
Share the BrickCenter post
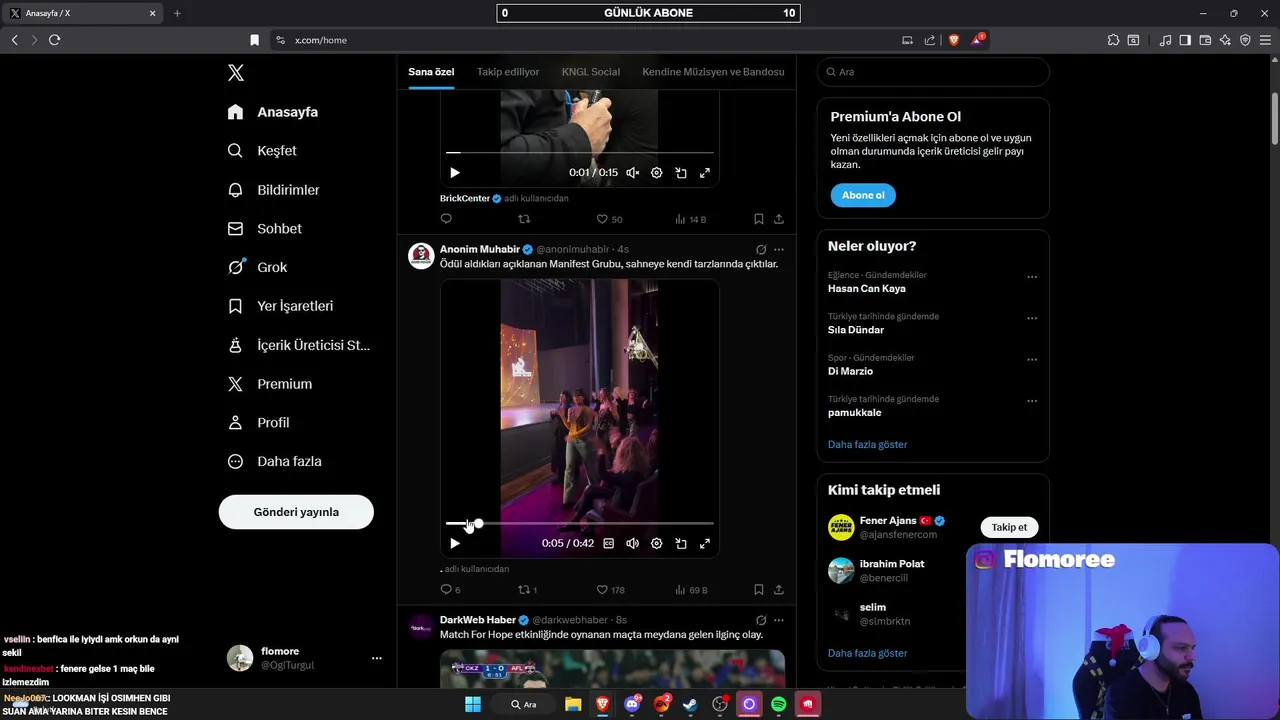(779, 219)
